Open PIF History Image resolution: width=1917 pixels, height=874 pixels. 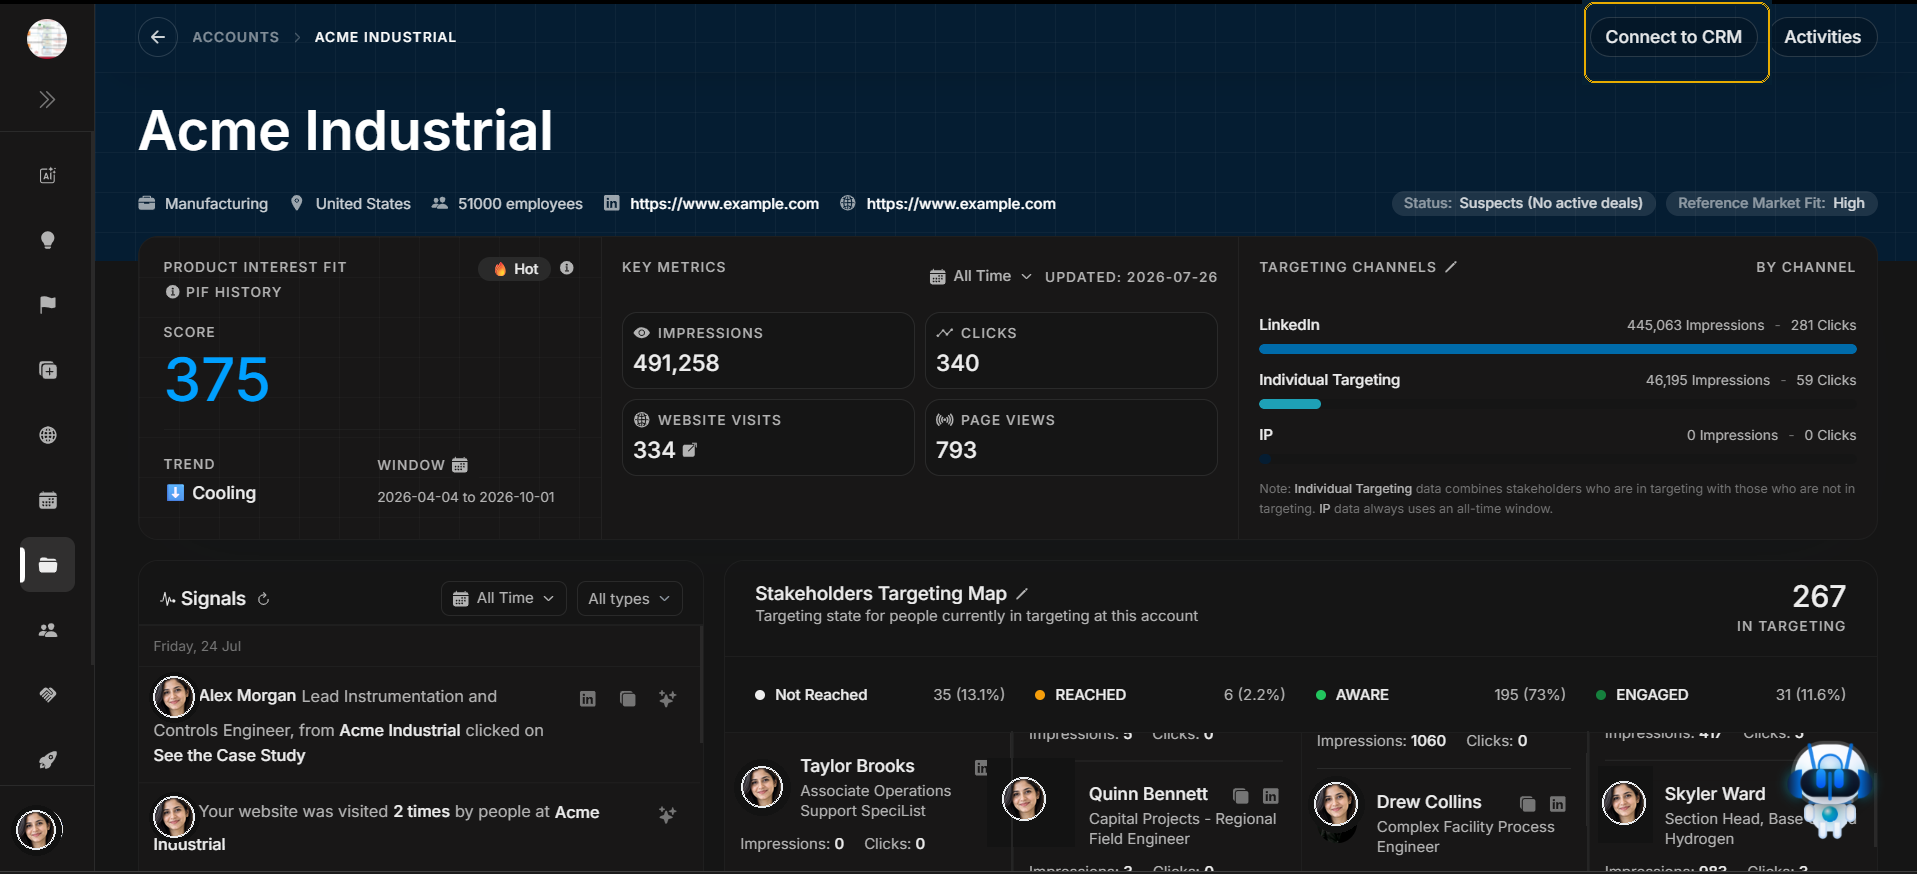223,292
